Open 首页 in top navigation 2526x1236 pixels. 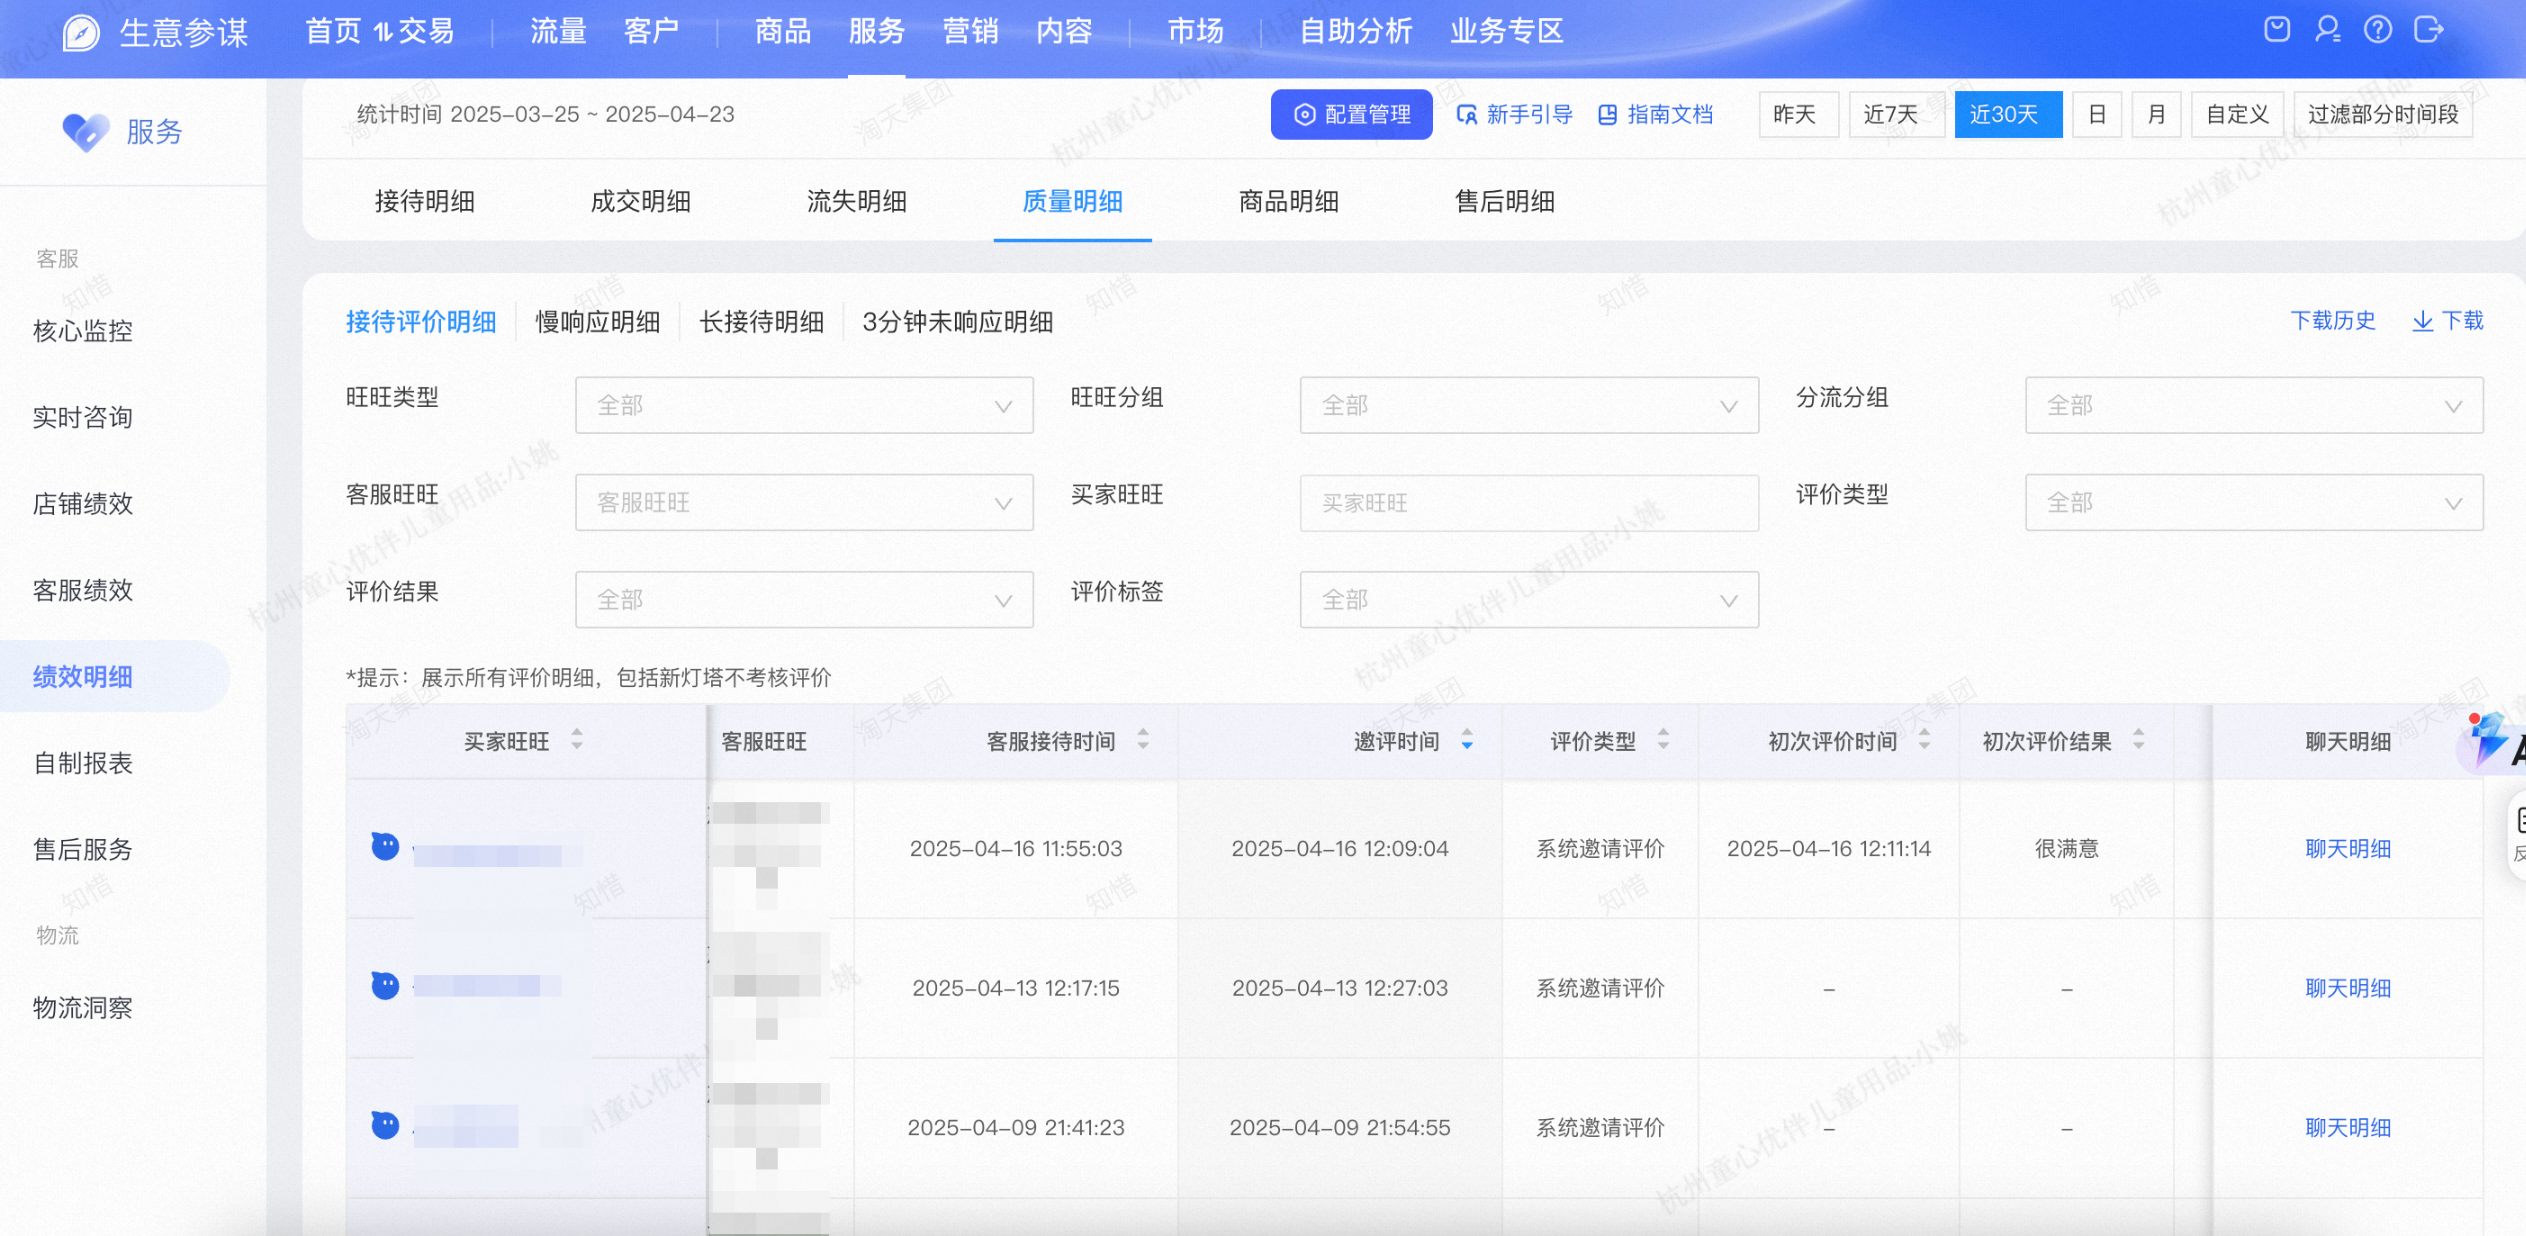tap(333, 31)
